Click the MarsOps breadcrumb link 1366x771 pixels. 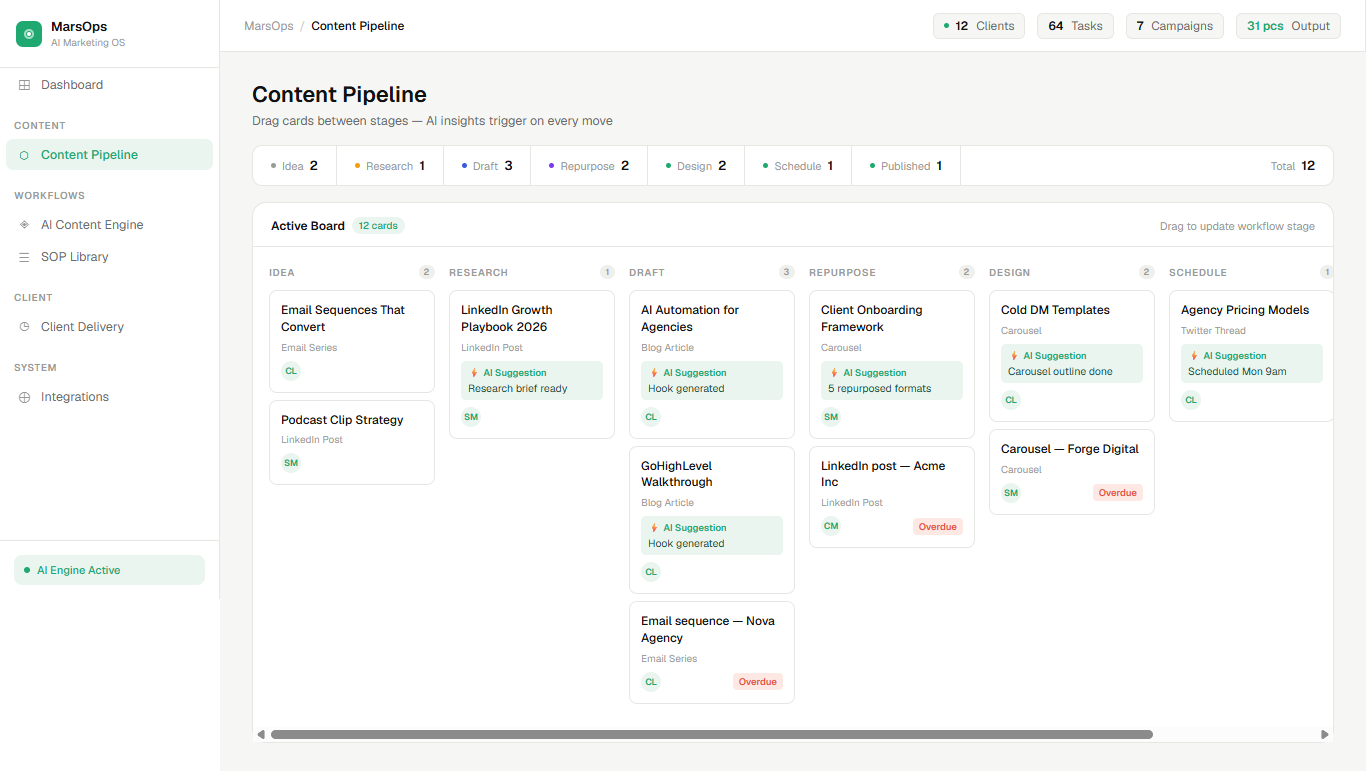(269, 26)
